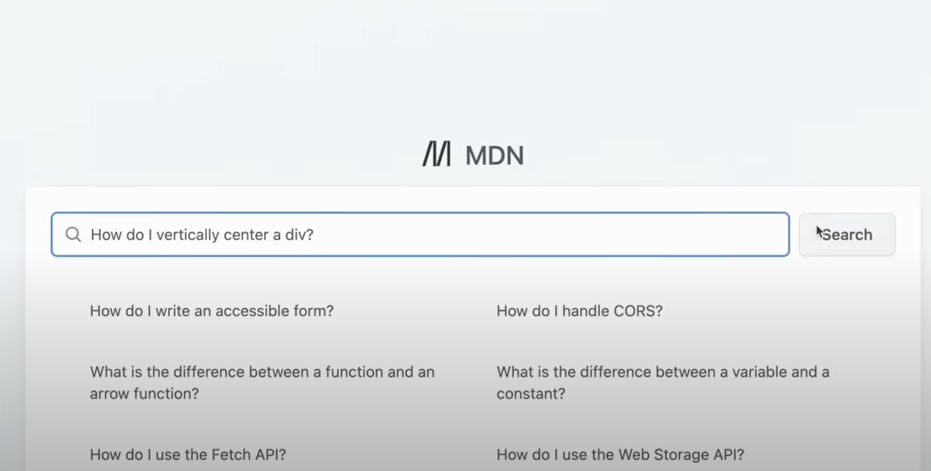Image resolution: width=931 pixels, height=471 pixels.
Task: Open 'How do I use the Fetch API?'
Action: coord(188,454)
